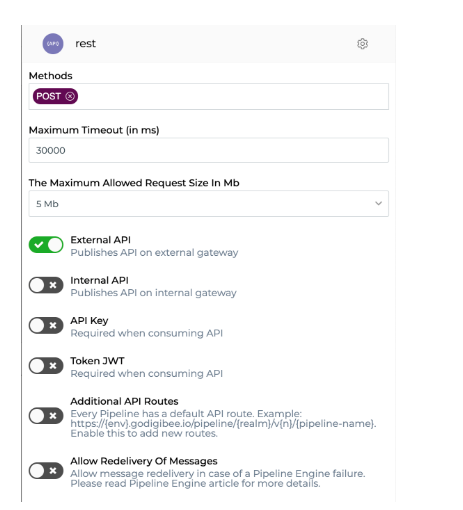Click the External API label
The width and height of the screenshot is (463, 510).
[100, 240]
